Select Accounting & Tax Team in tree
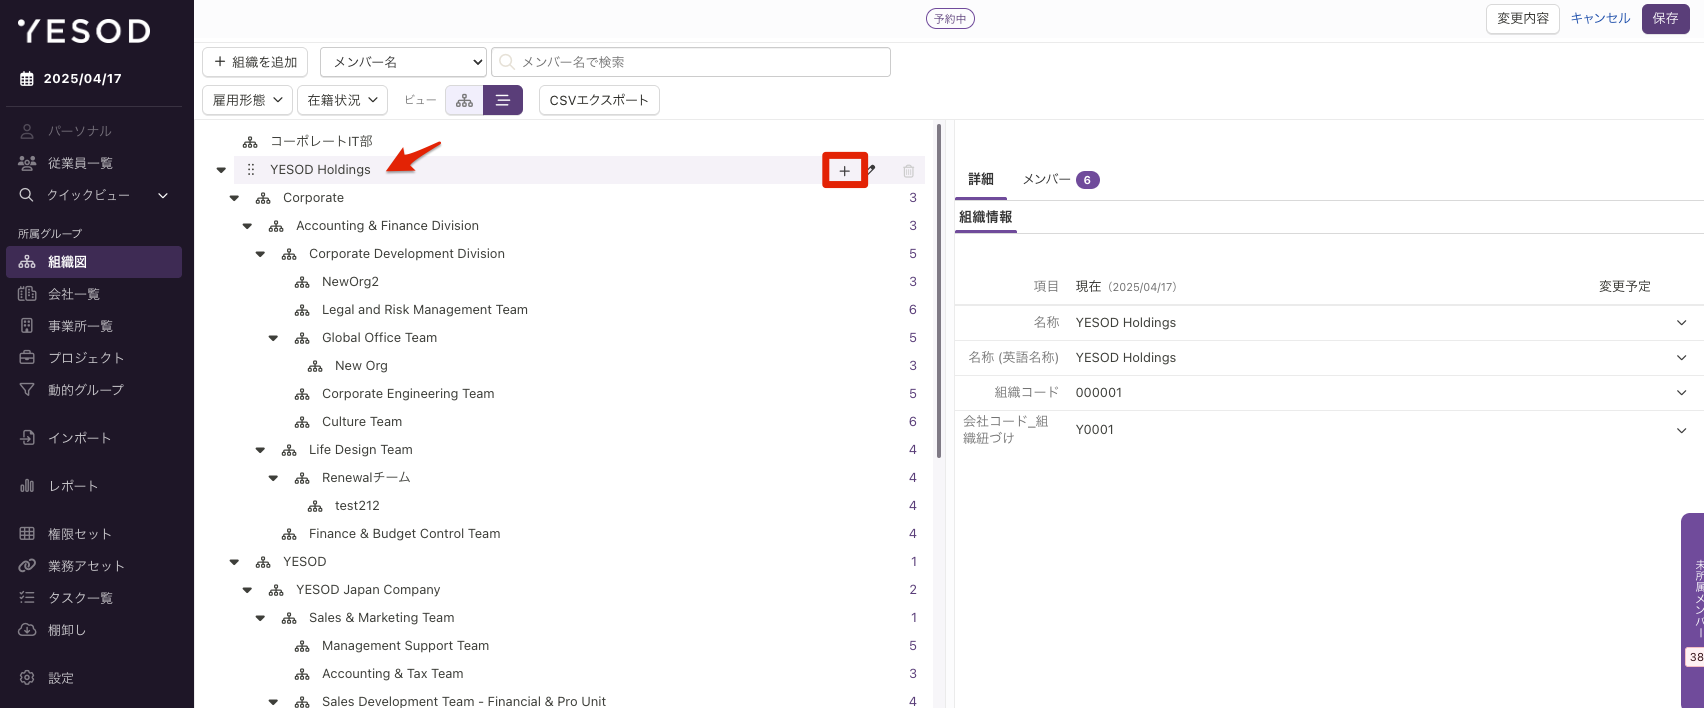This screenshot has height=708, width=1704. coord(393,674)
